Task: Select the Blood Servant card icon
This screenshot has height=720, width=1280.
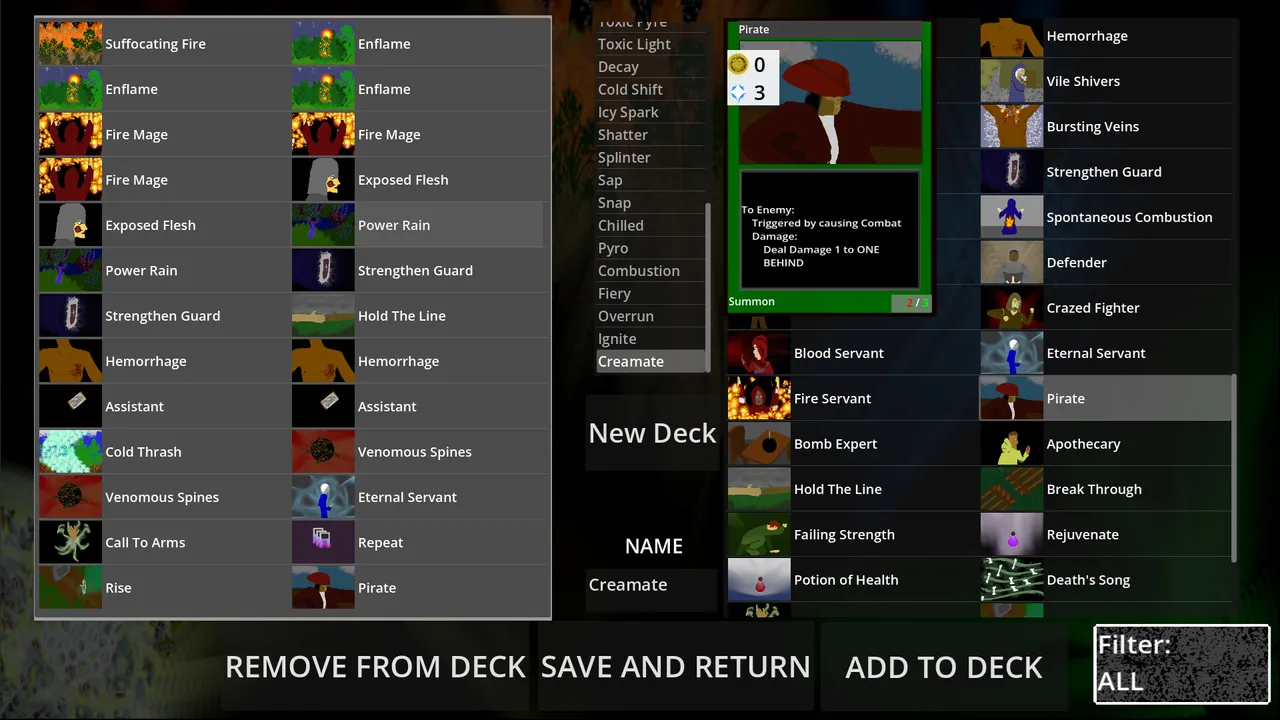Action: tap(759, 353)
